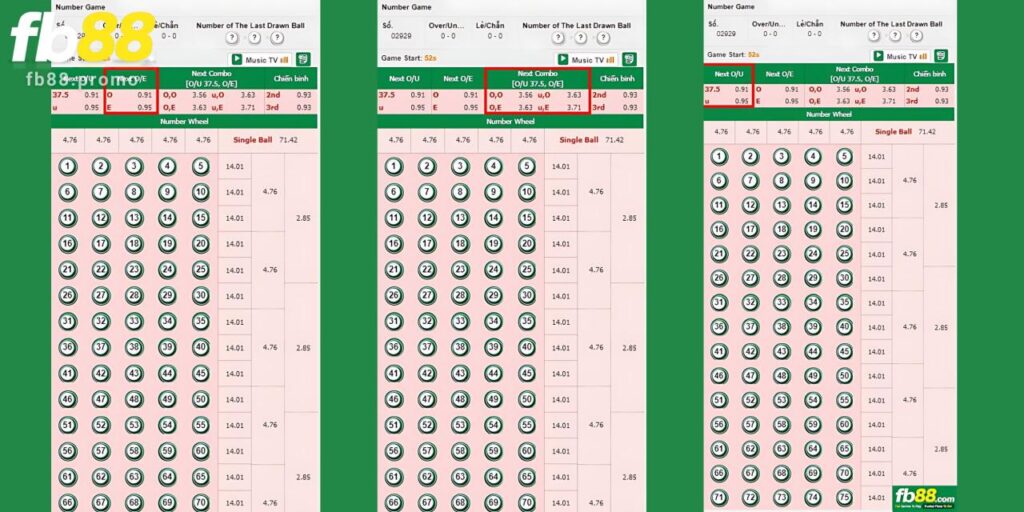Select ball number 72
This screenshot has width=1024, height=512.
750,497
